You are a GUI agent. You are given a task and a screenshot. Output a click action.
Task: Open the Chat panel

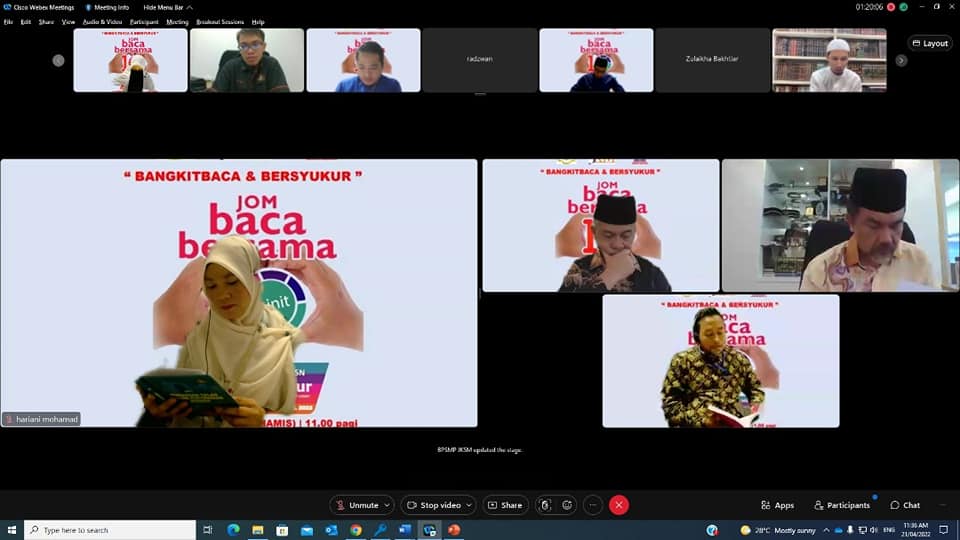[x=906, y=505]
